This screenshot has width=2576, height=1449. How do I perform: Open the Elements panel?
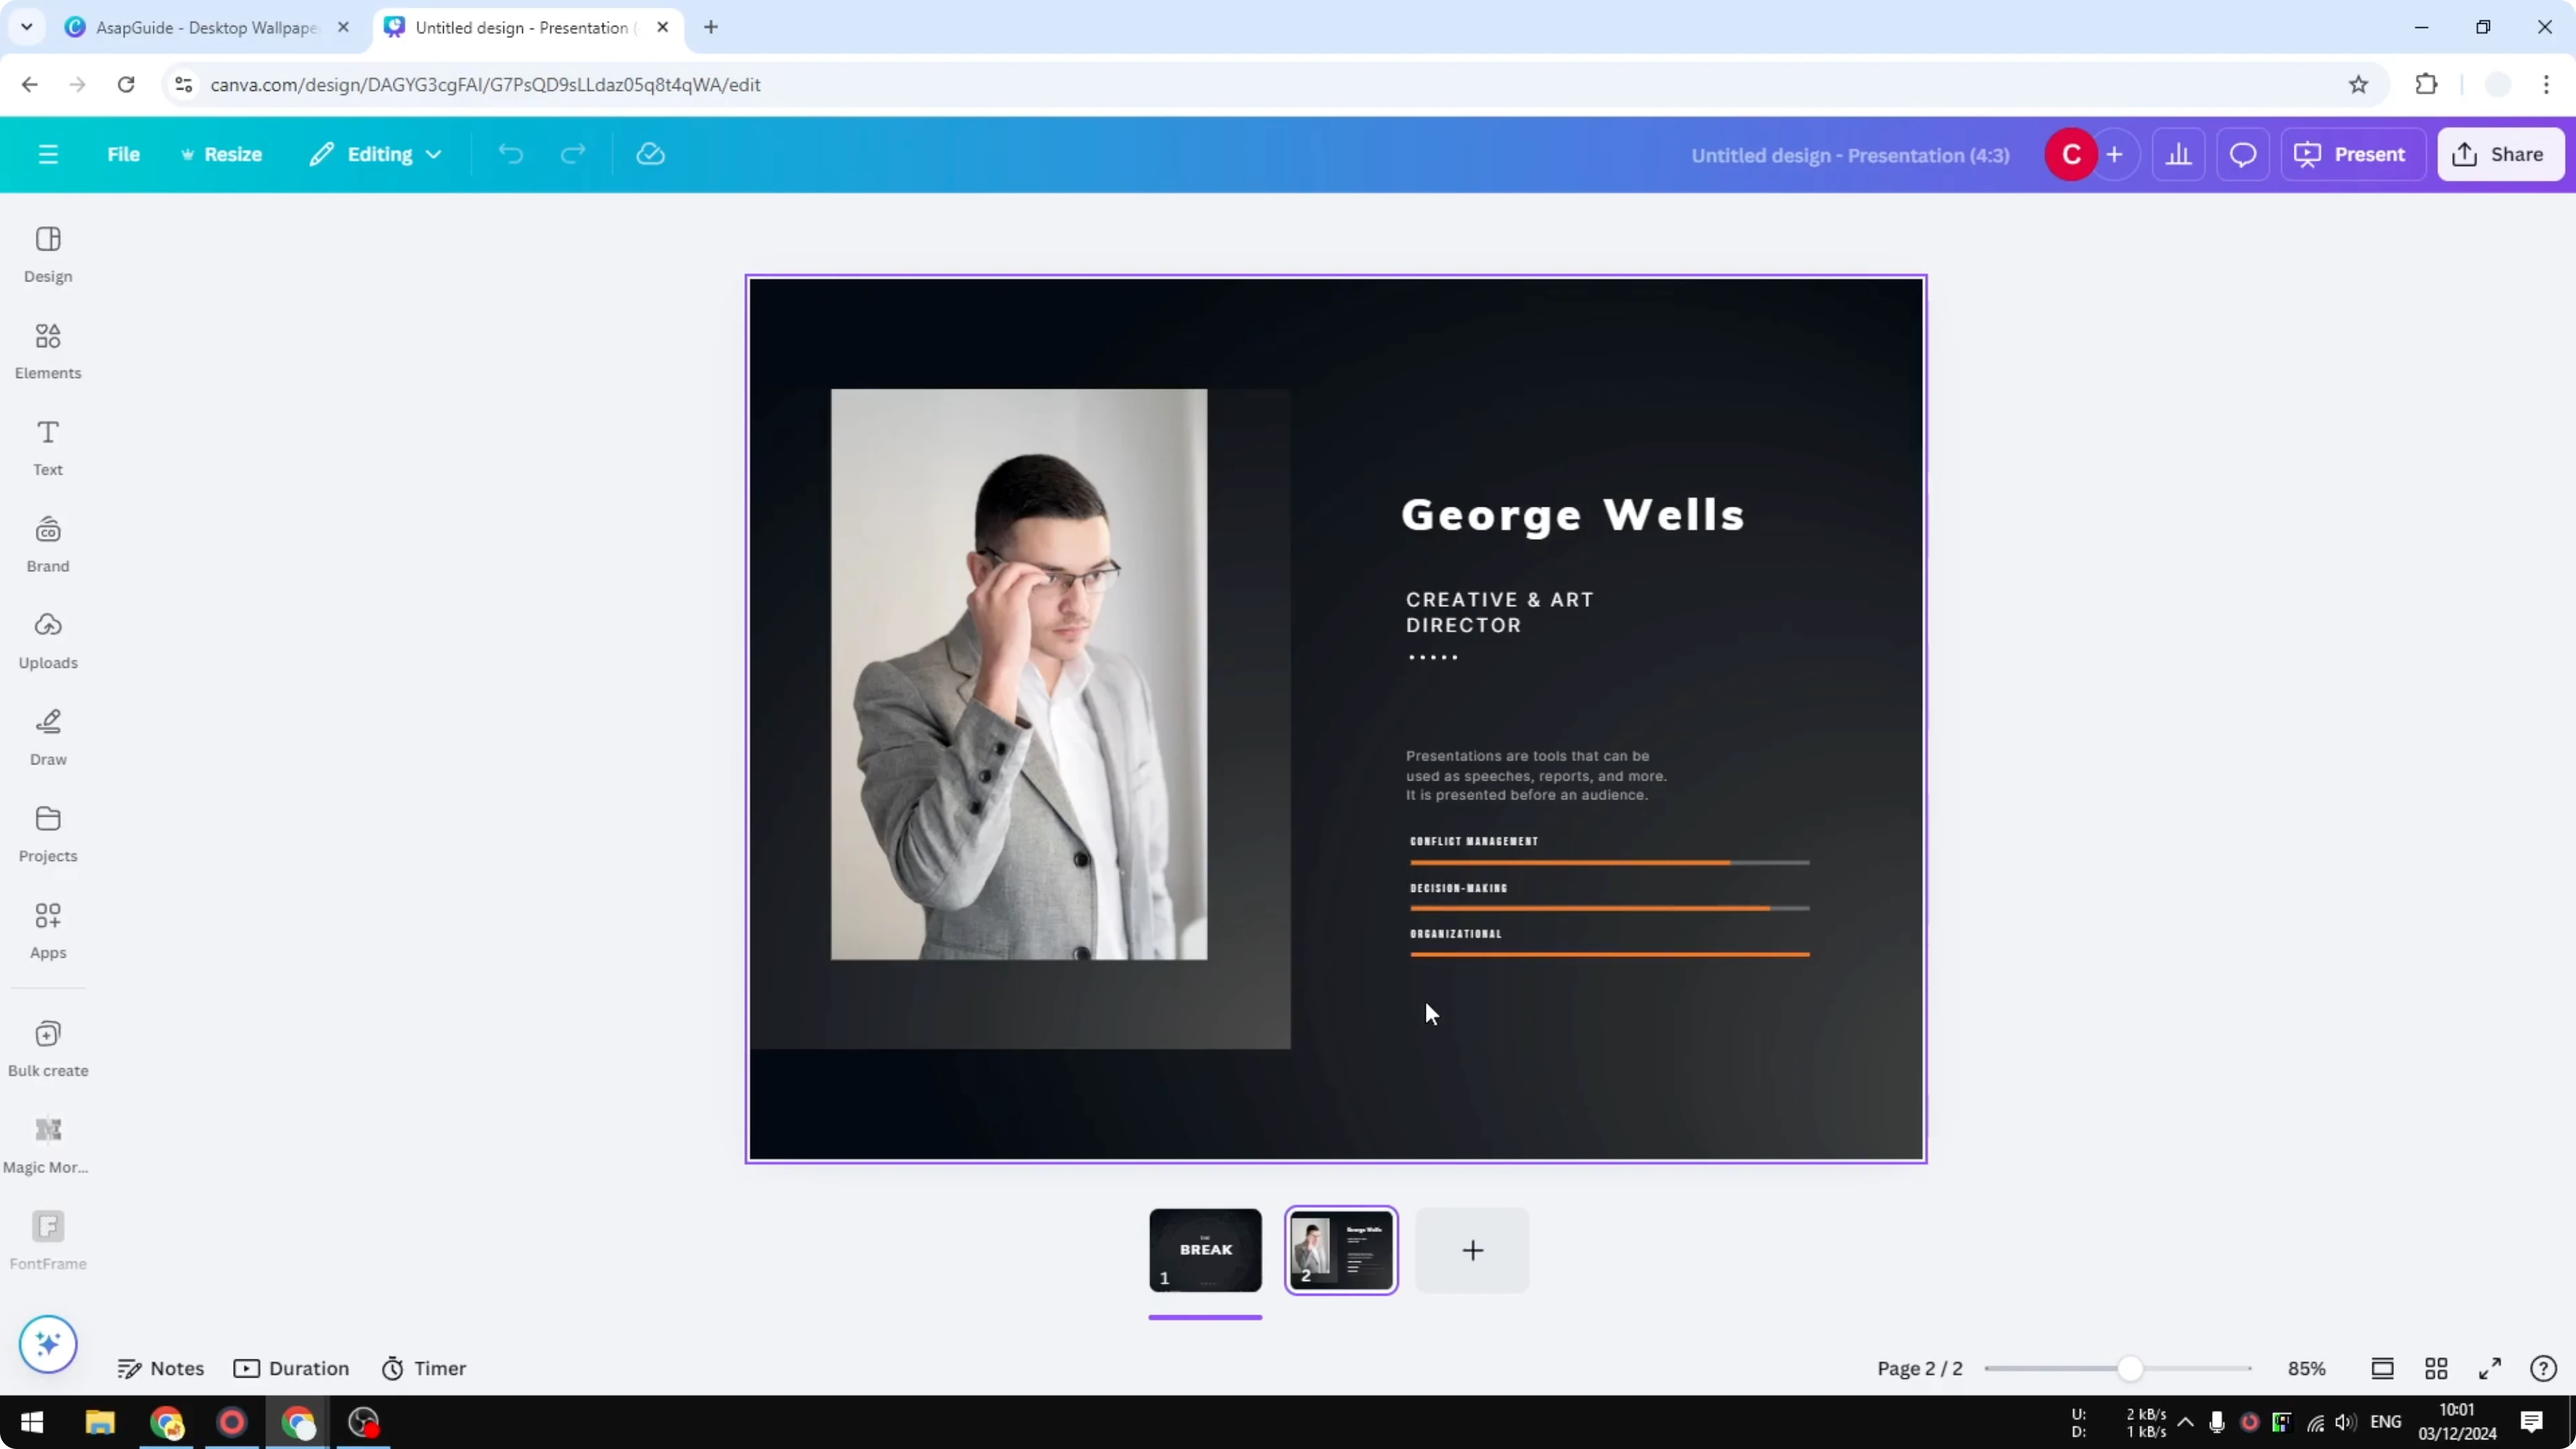tap(47, 349)
